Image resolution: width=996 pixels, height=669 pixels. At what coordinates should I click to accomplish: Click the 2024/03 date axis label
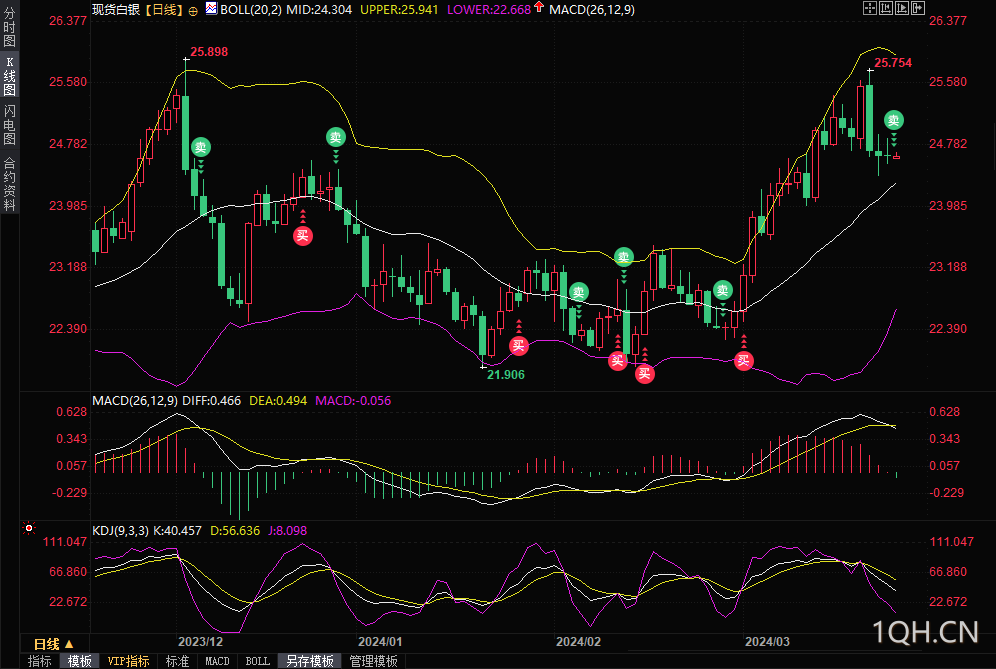coord(767,642)
